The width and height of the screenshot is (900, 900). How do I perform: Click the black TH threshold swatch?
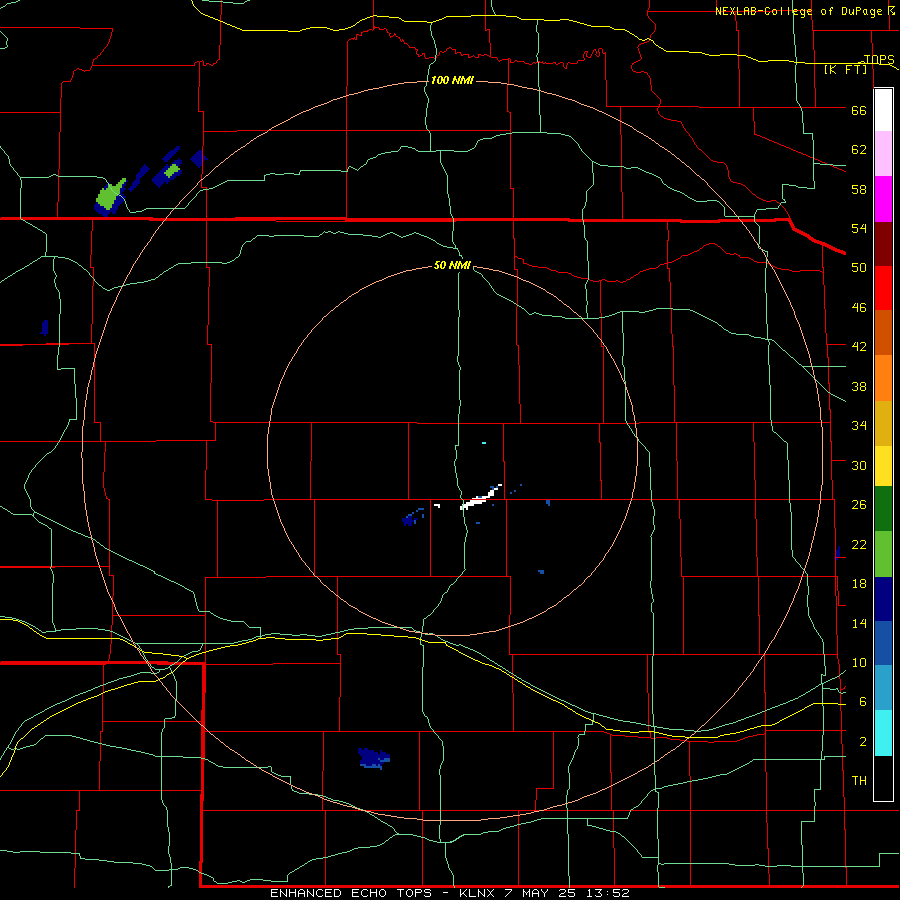pyautogui.click(x=883, y=778)
